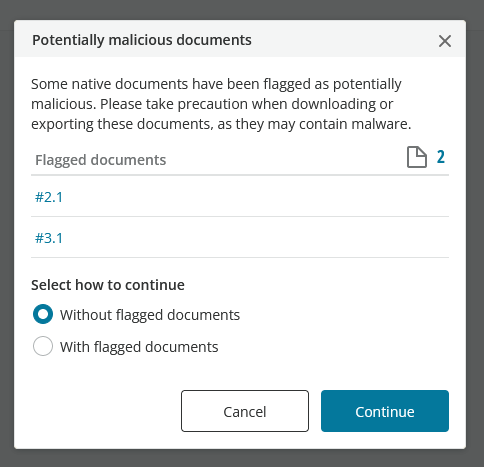Click the 'Select how to continue' heading
484x467 pixels.
click(x=108, y=285)
